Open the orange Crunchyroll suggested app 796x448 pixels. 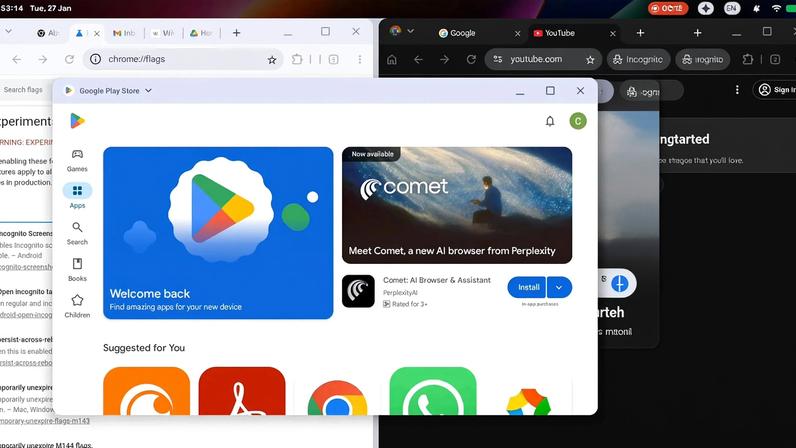[x=146, y=391]
